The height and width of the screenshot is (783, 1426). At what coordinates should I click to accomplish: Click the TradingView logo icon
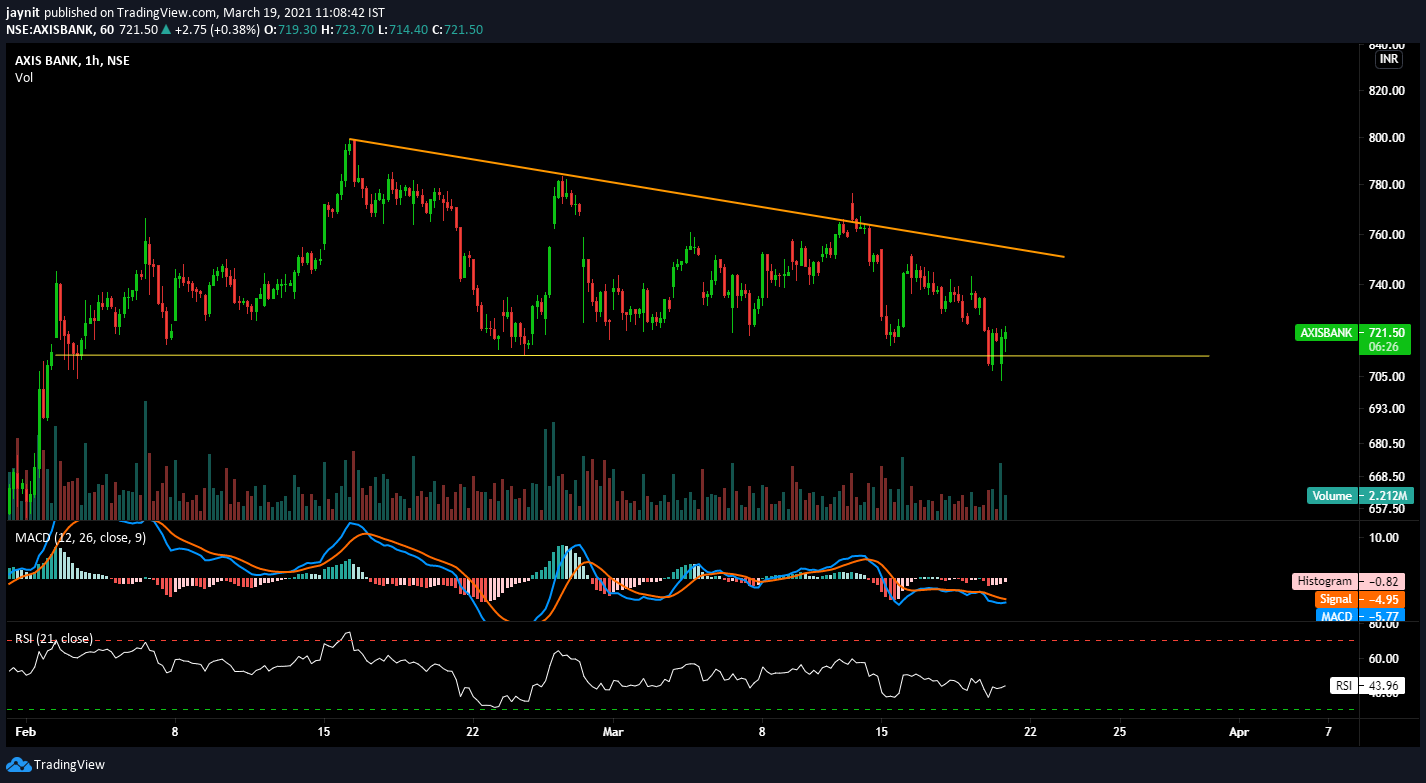[19, 764]
